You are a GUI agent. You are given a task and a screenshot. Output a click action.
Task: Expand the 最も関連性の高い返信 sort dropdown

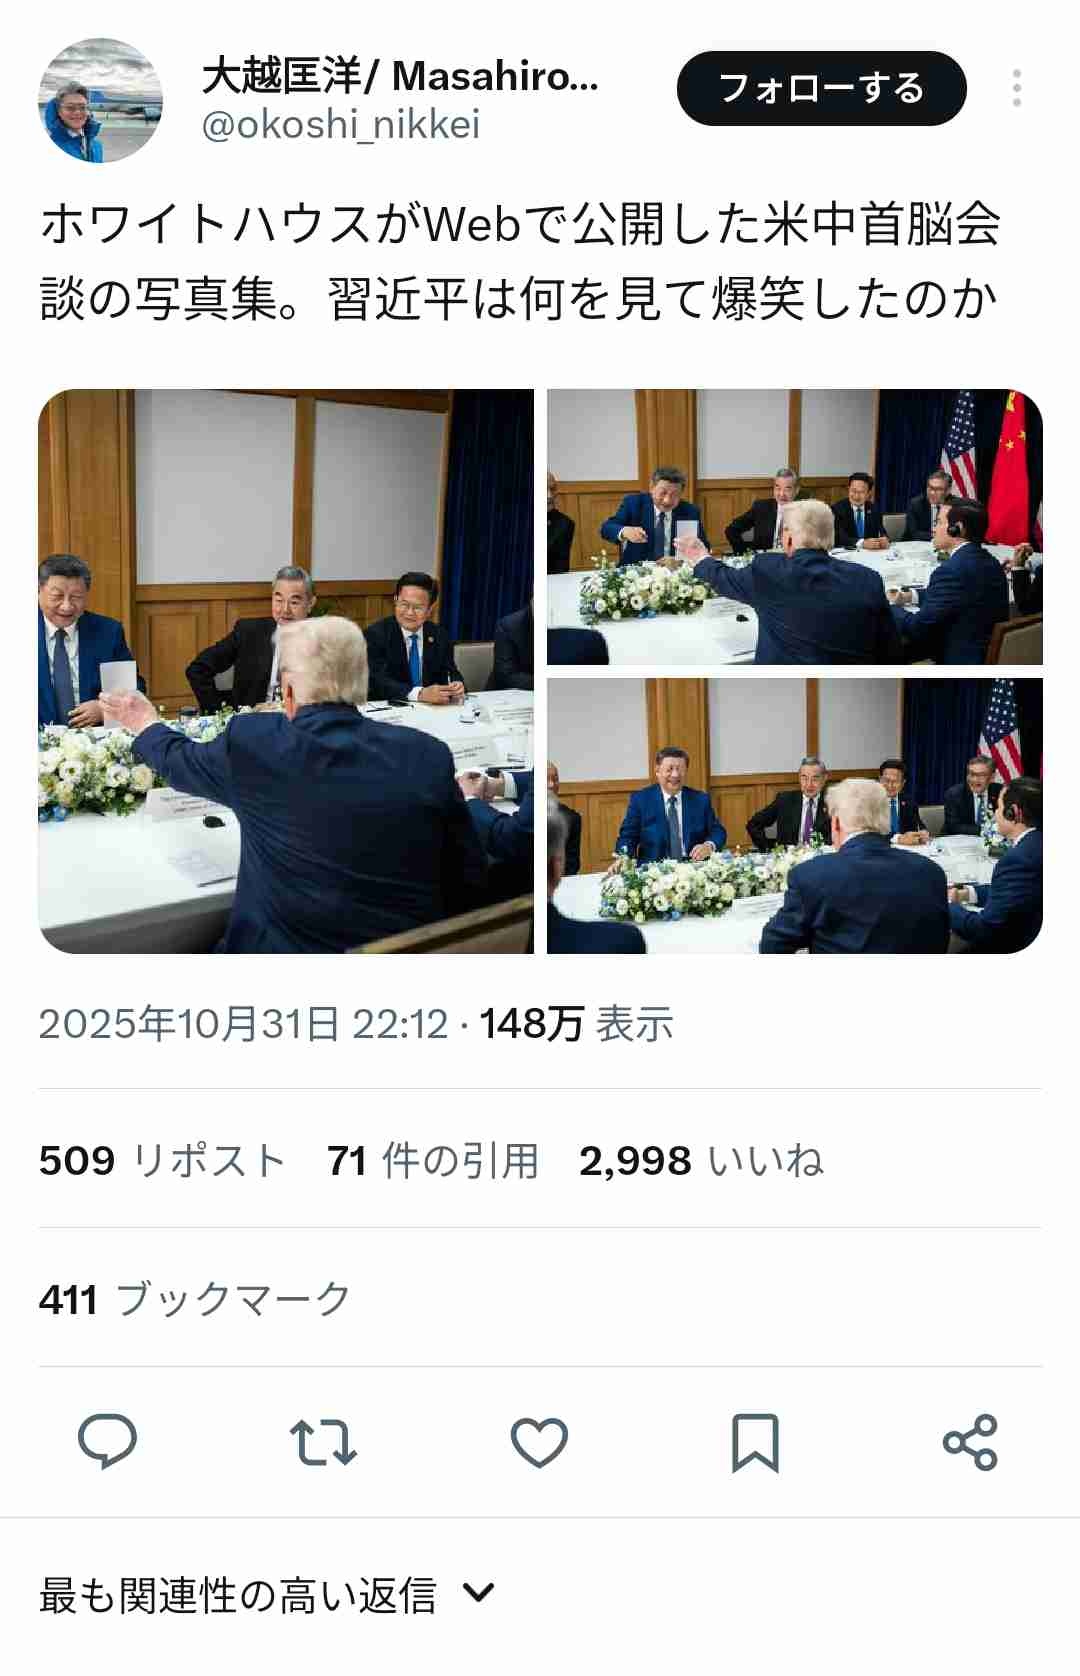pyautogui.click(x=267, y=1595)
